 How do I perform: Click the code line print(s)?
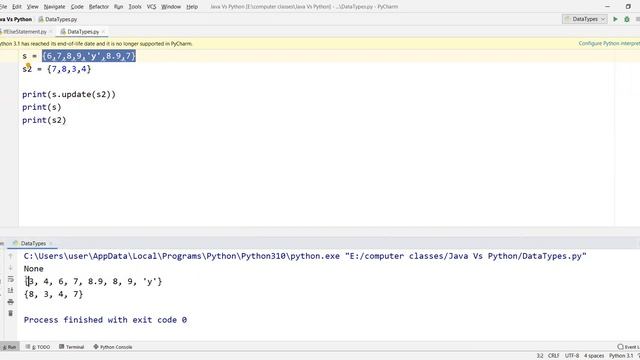42,107
